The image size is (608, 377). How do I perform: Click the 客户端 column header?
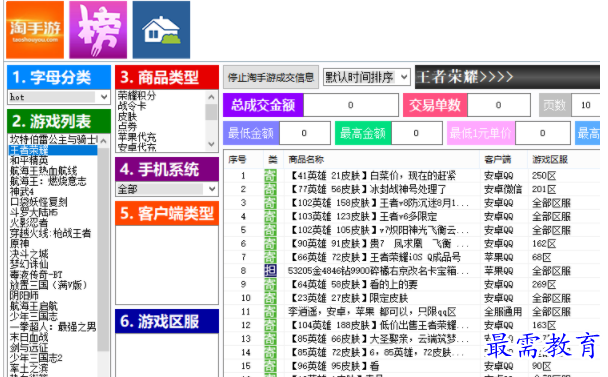498,159
